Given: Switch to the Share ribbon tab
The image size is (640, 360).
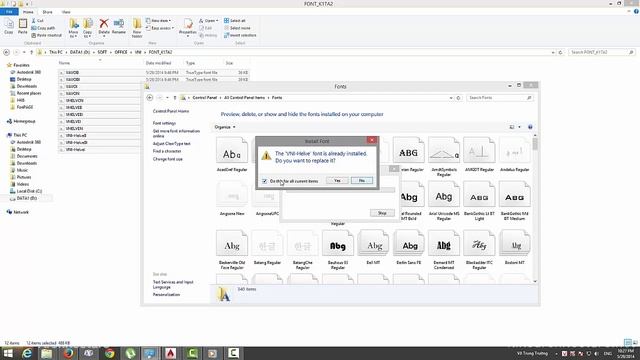Looking at the screenshot, I should 47,12.
